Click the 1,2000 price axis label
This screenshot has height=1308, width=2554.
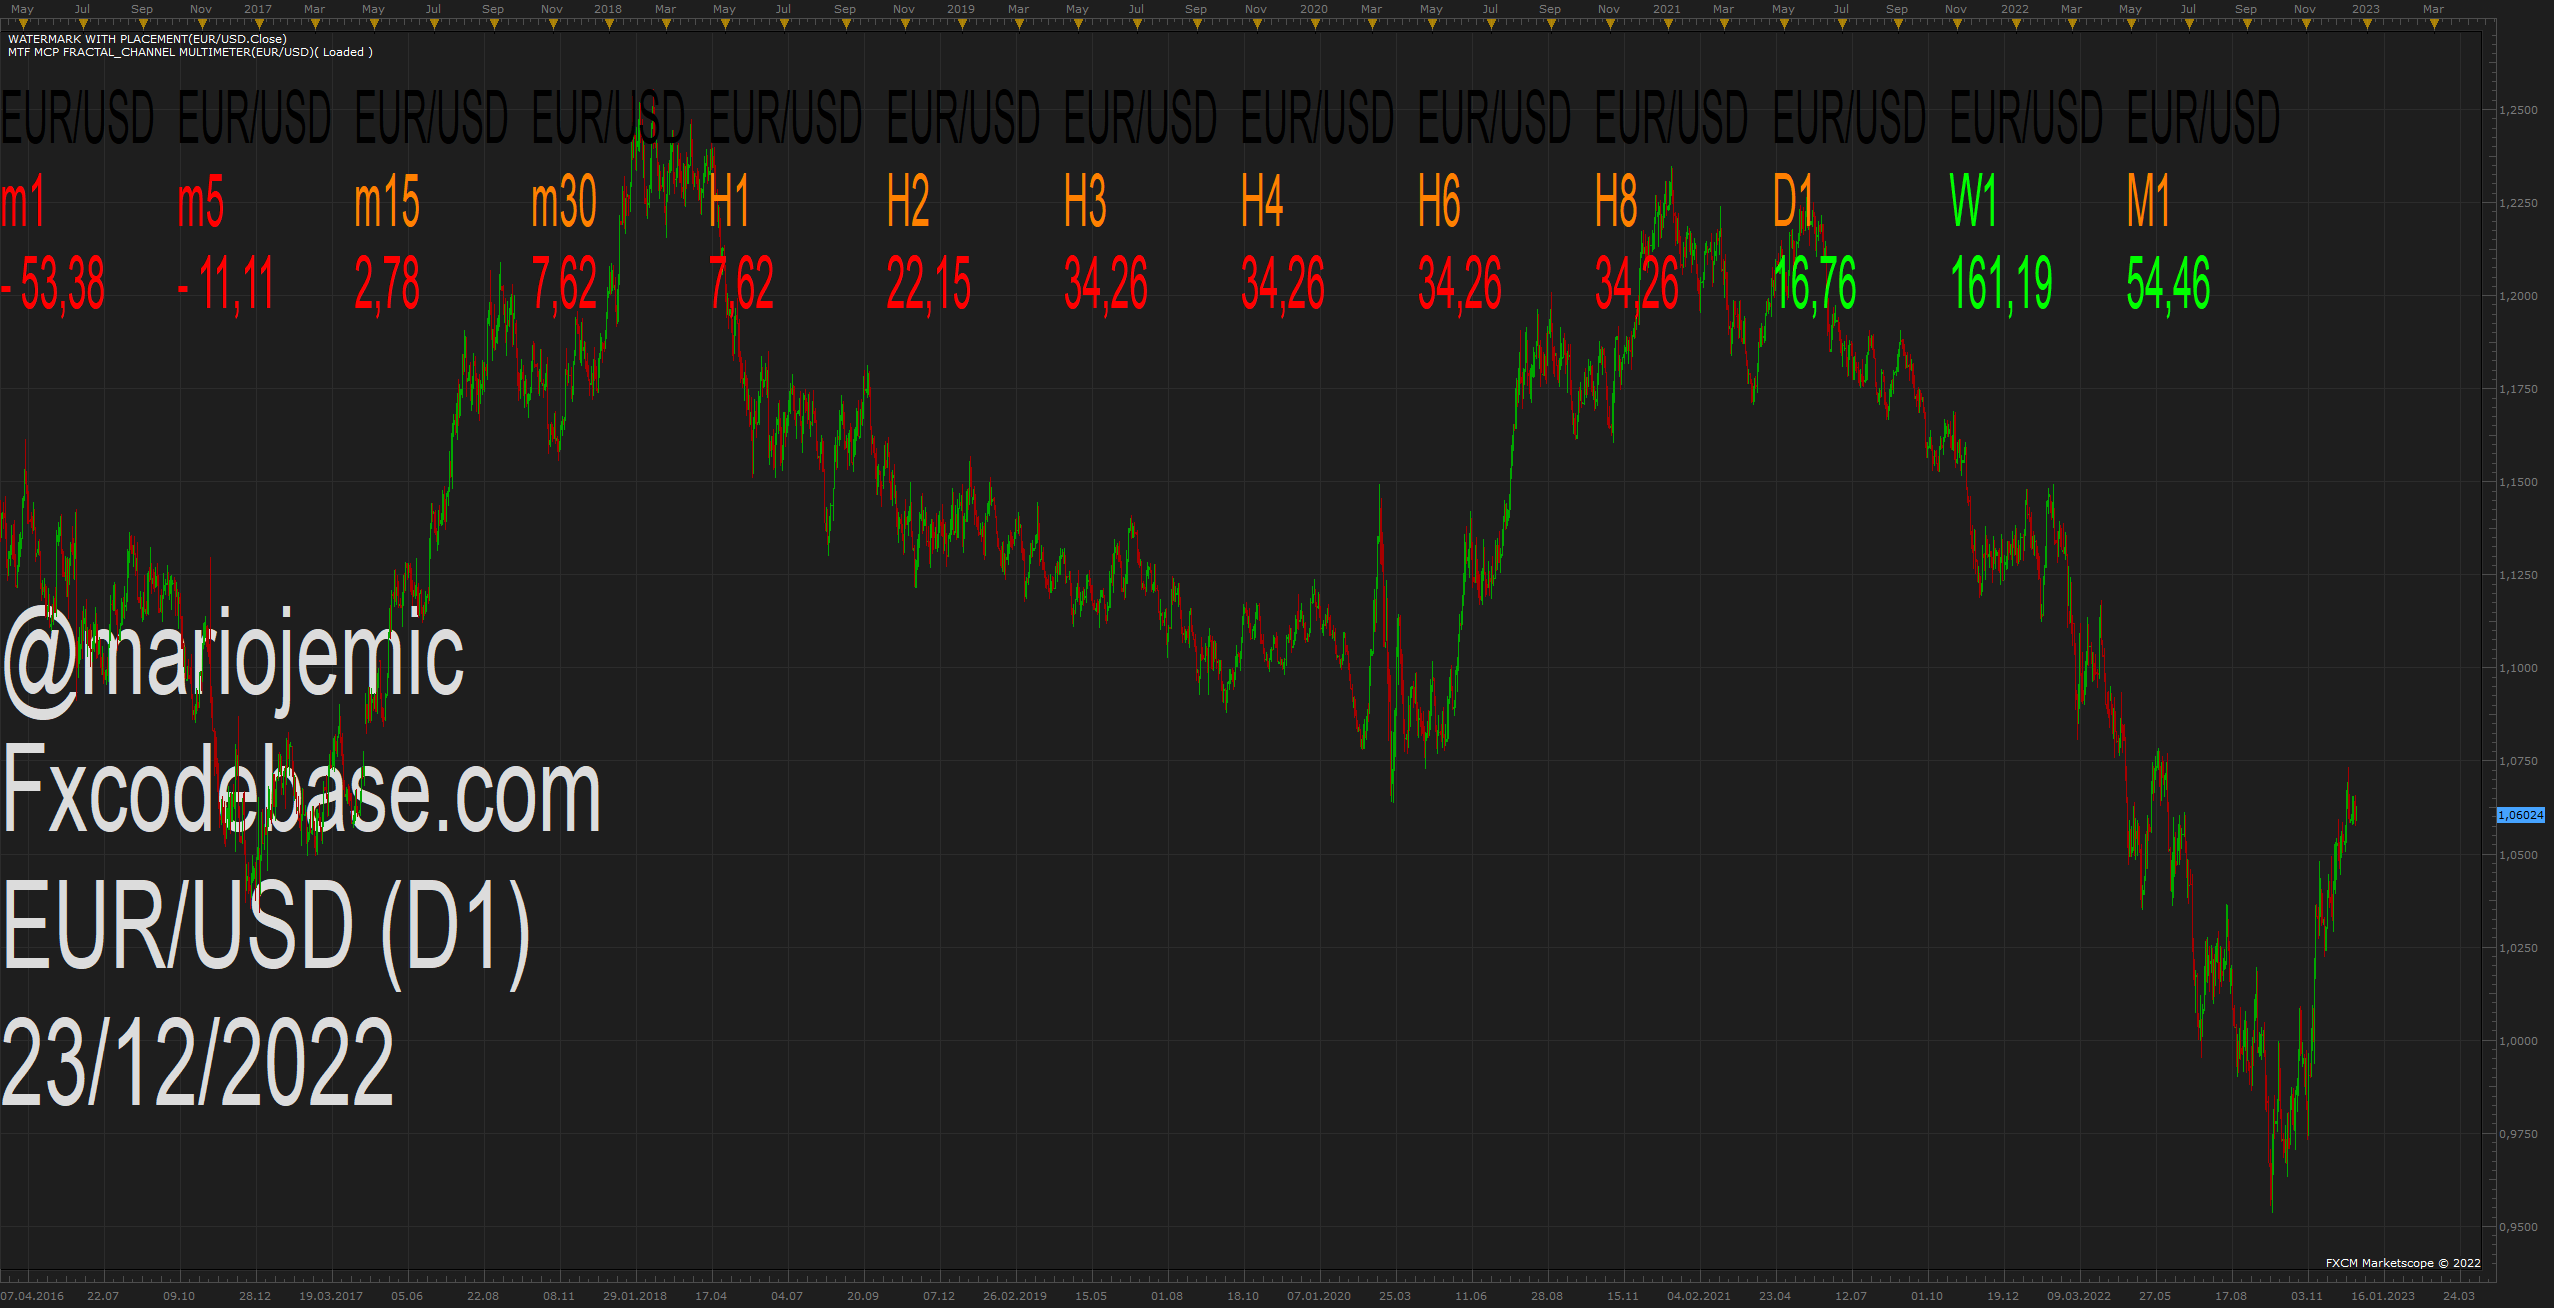[x=2518, y=296]
